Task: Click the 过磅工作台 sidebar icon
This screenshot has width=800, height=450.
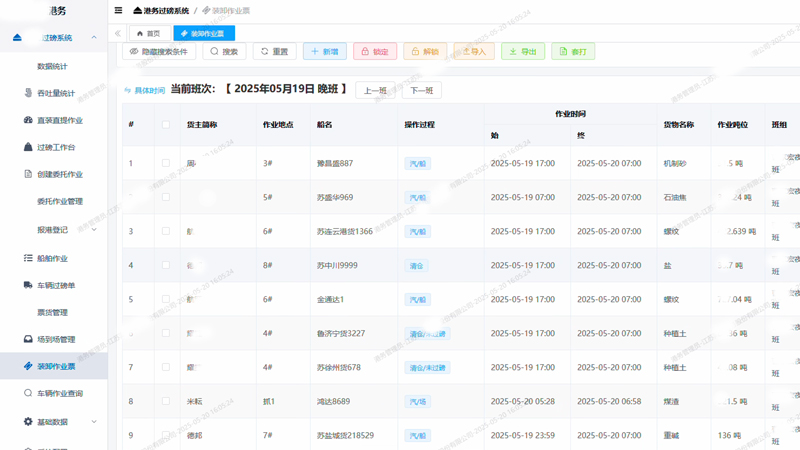Action: pyautogui.click(x=28, y=147)
